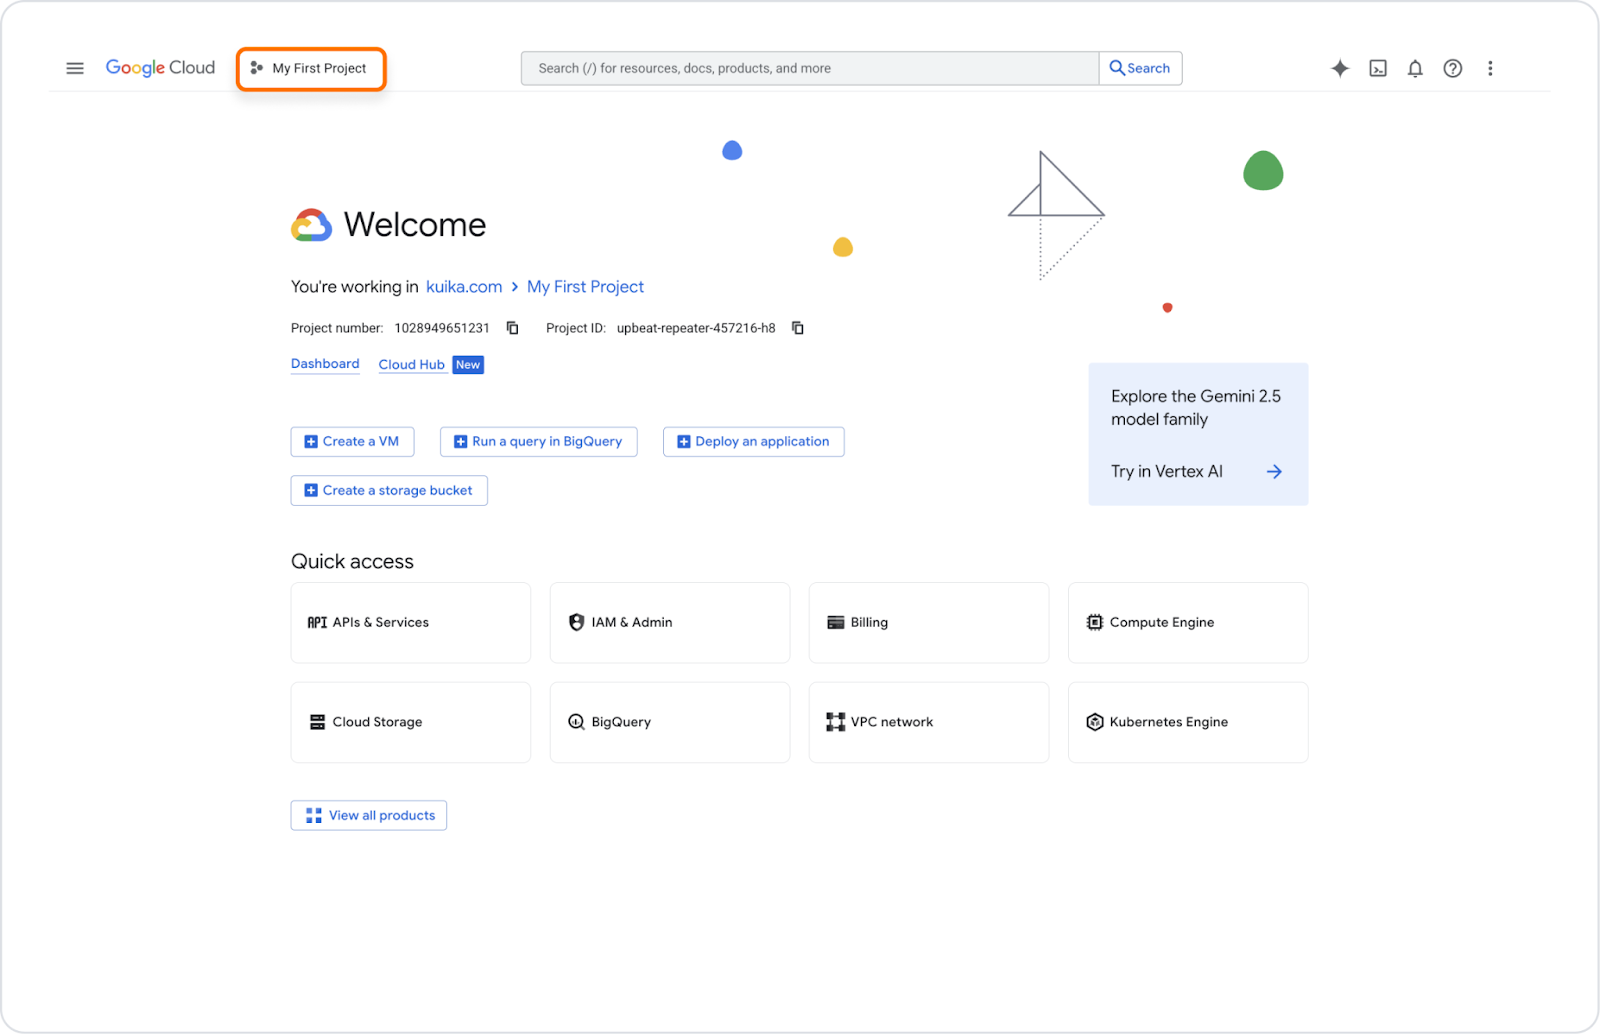Image resolution: width=1600 pixels, height=1034 pixels.
Task: Click the plus icon on Create a VM
Action: [x=311, y=442]
